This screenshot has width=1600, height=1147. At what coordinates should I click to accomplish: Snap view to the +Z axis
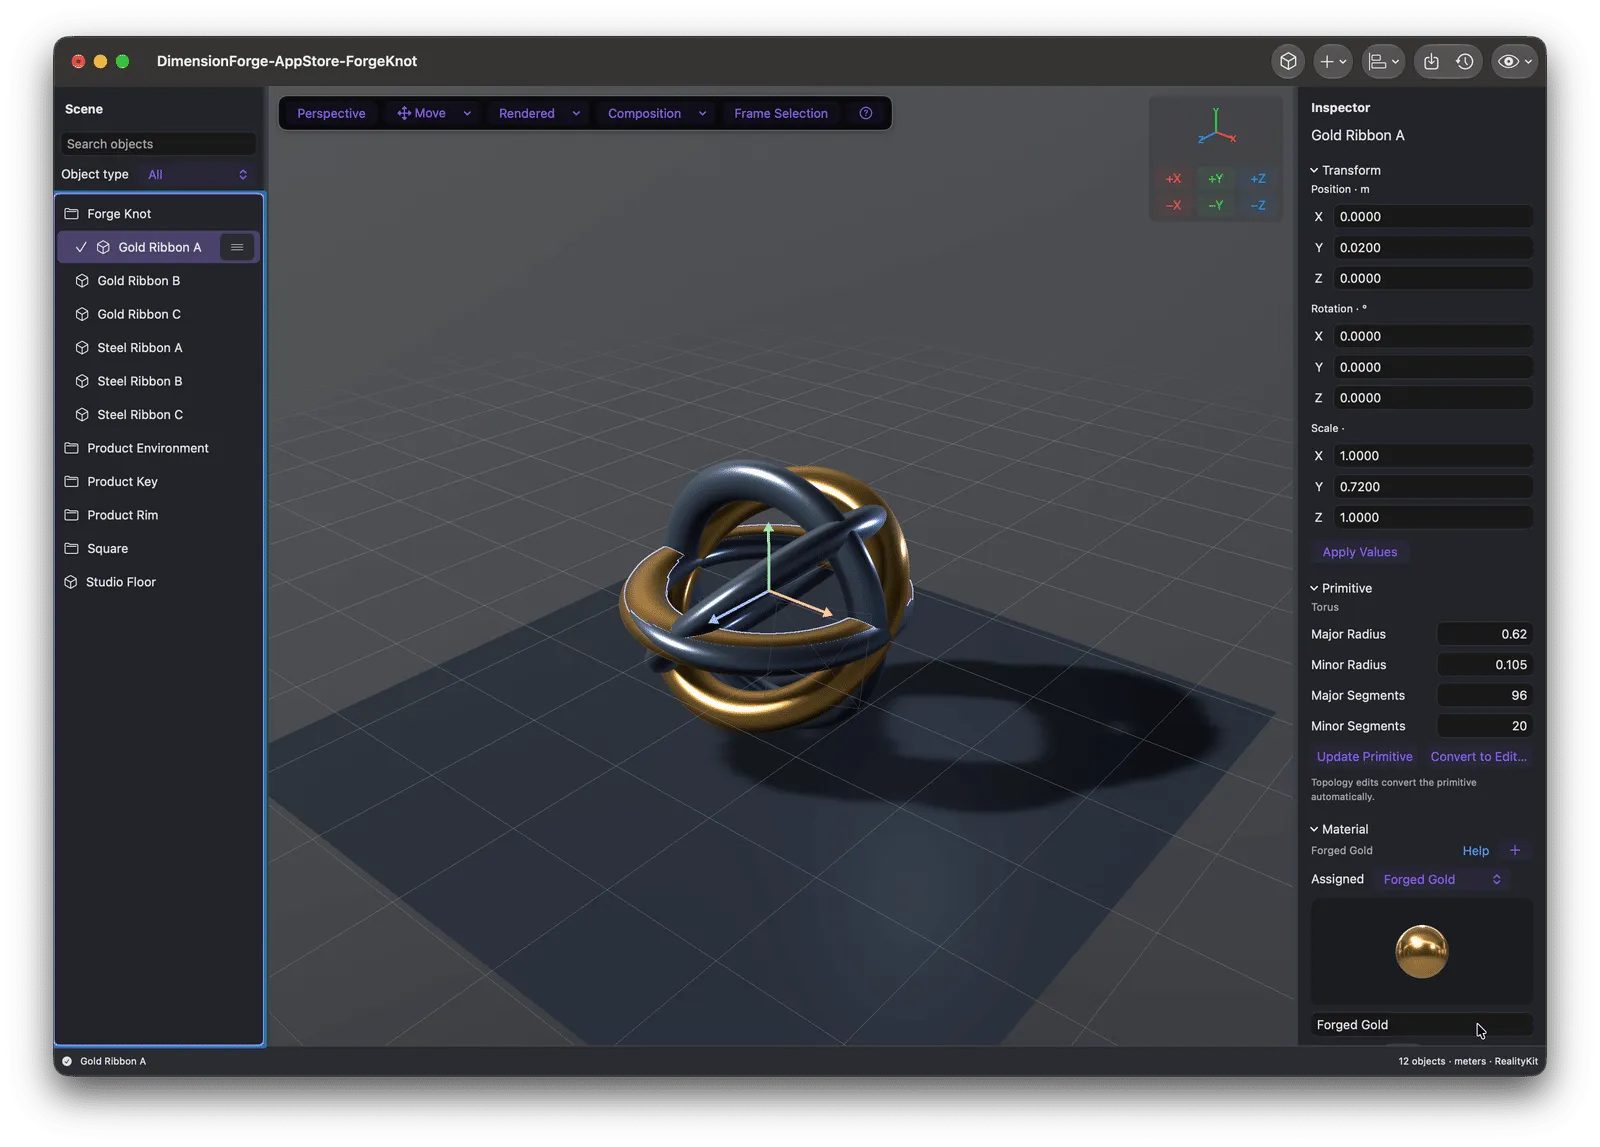click(x=1258, y=179)
